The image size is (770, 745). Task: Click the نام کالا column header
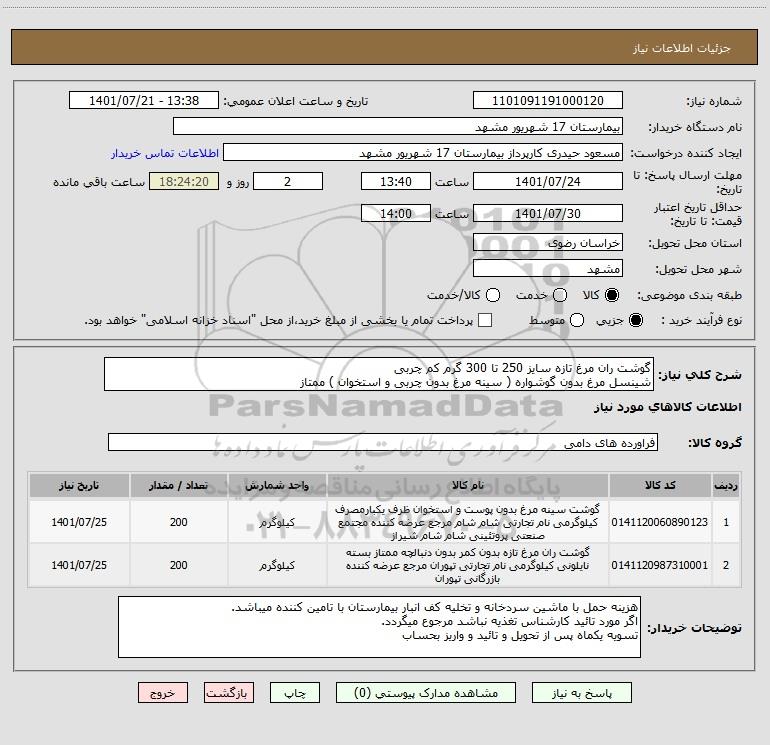(468, 486)
